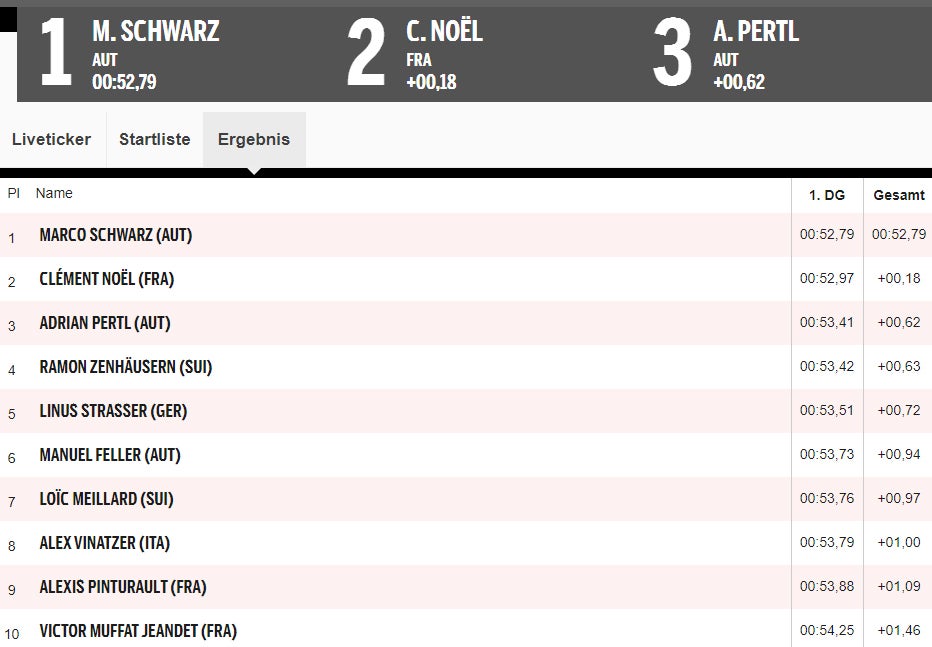This screenshot has width=932, height=647.
Task: Select Marco Schwarz (AUT) in results
Action: [x=115, y=236]
